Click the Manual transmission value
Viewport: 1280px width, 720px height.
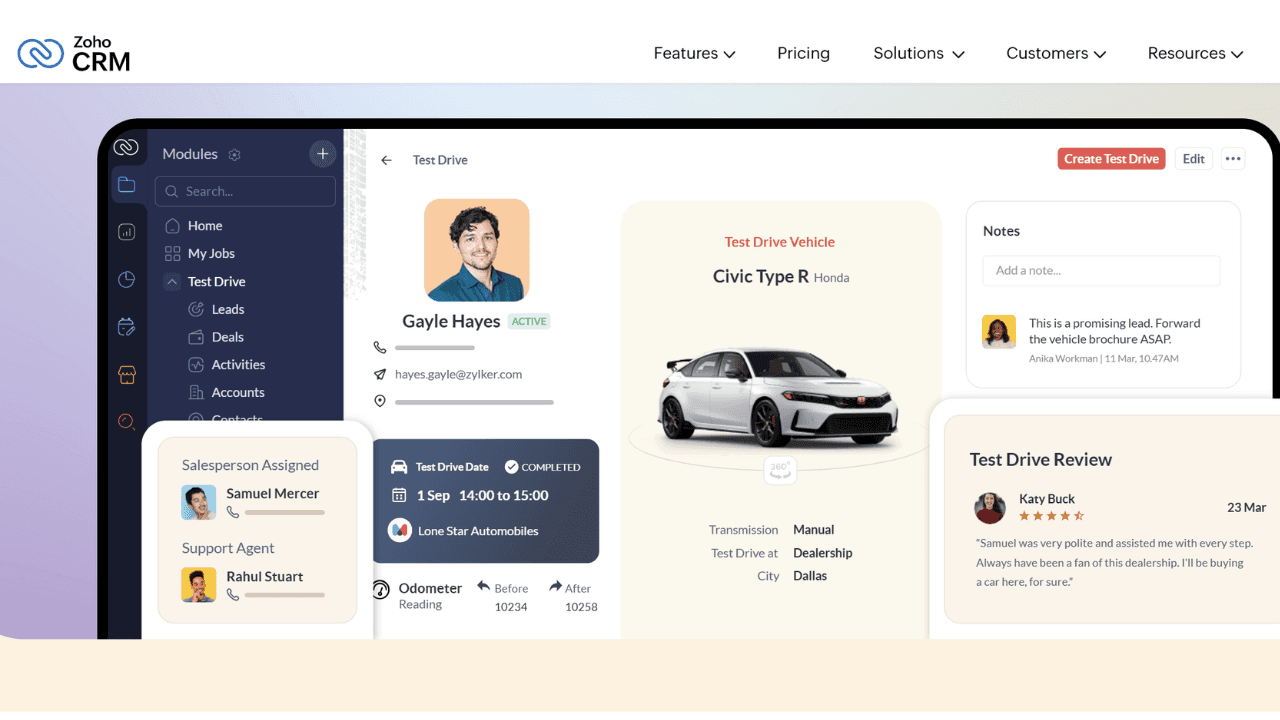click(x=813, y=530)
